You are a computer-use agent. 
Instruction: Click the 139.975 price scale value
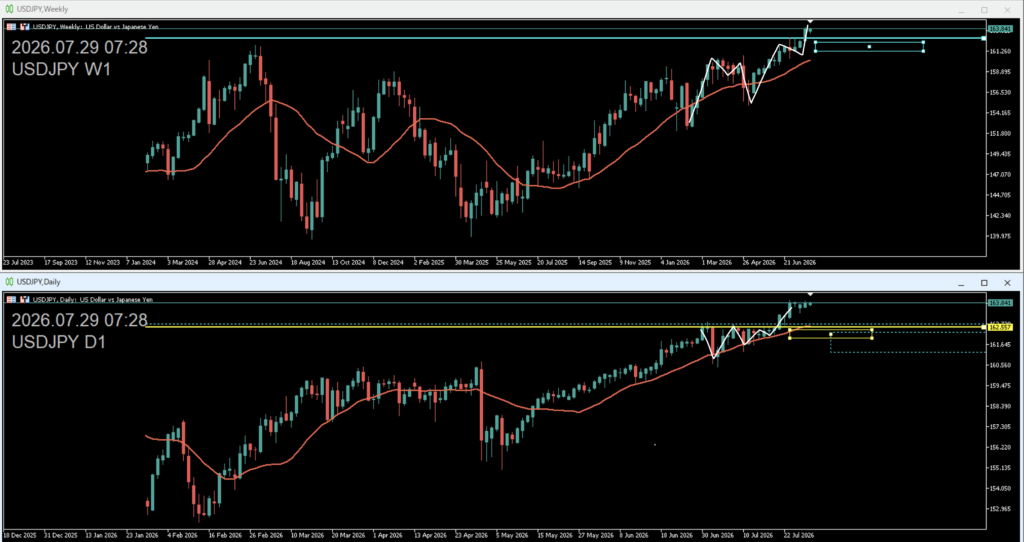tap(999, 236)
